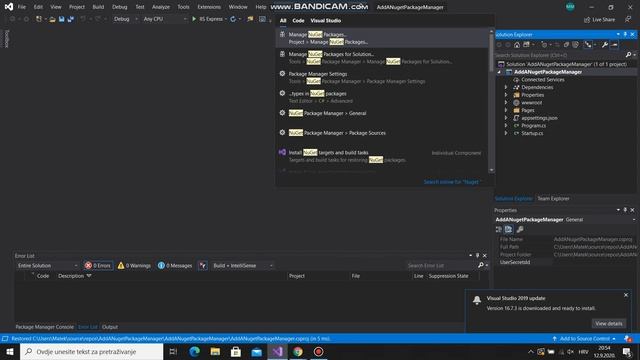Open the Toolbox side panel
This screenshot has height=360, width=640.
(x=7, y=39)
